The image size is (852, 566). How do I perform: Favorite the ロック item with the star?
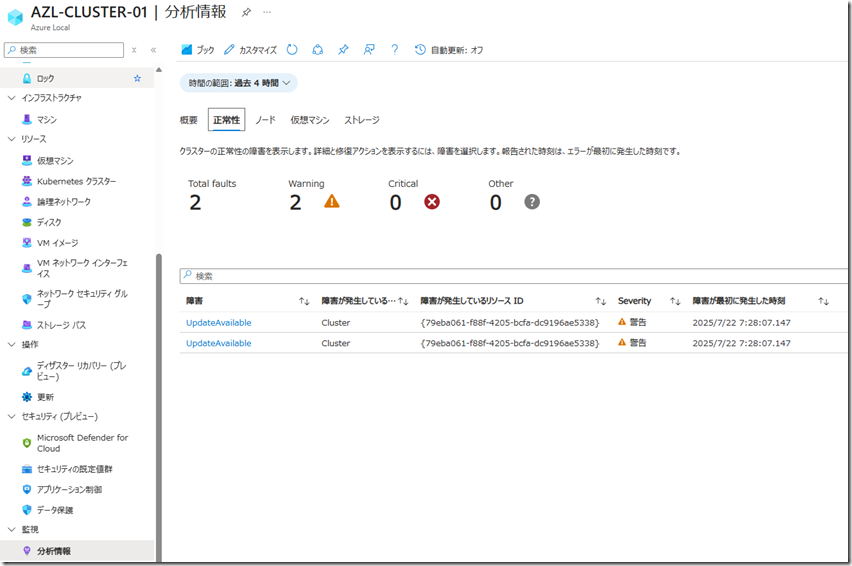[137, 78]
